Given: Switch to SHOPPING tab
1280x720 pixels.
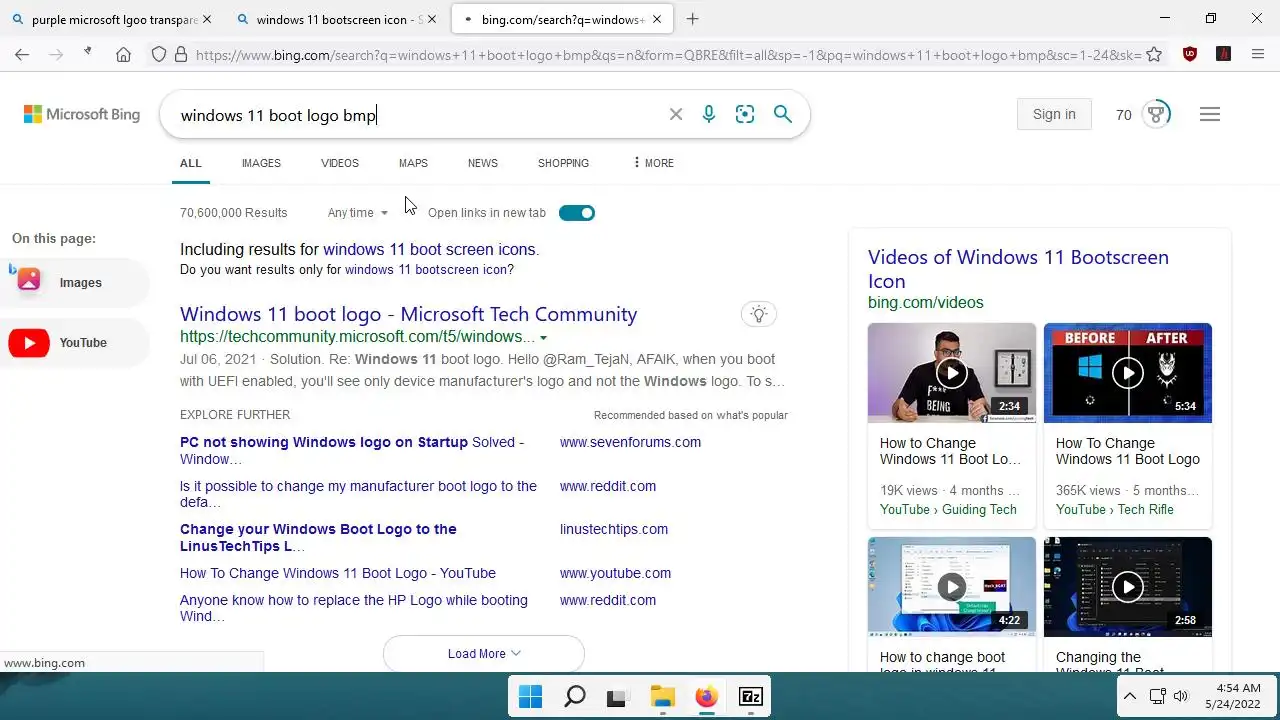Looking at the screenshot, I should [x=563, y=163].
